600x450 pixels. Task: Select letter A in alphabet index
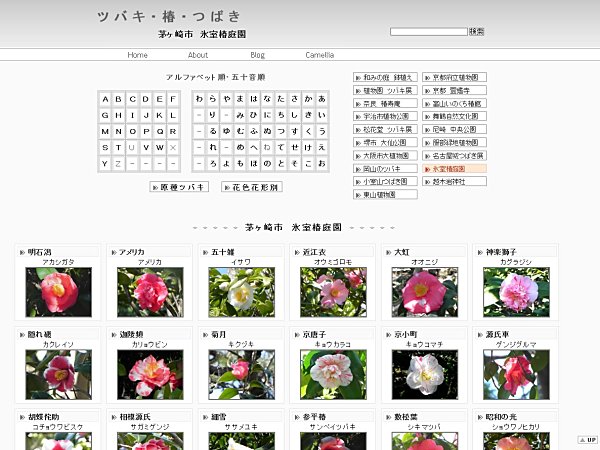click(105, 99)
